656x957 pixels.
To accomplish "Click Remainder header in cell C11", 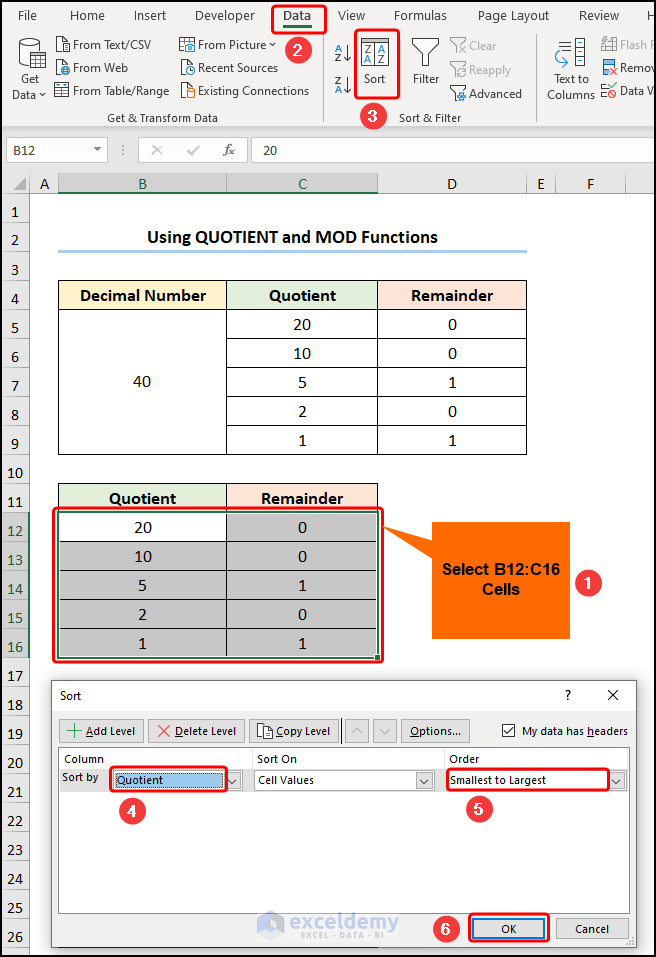I will 302,498.
